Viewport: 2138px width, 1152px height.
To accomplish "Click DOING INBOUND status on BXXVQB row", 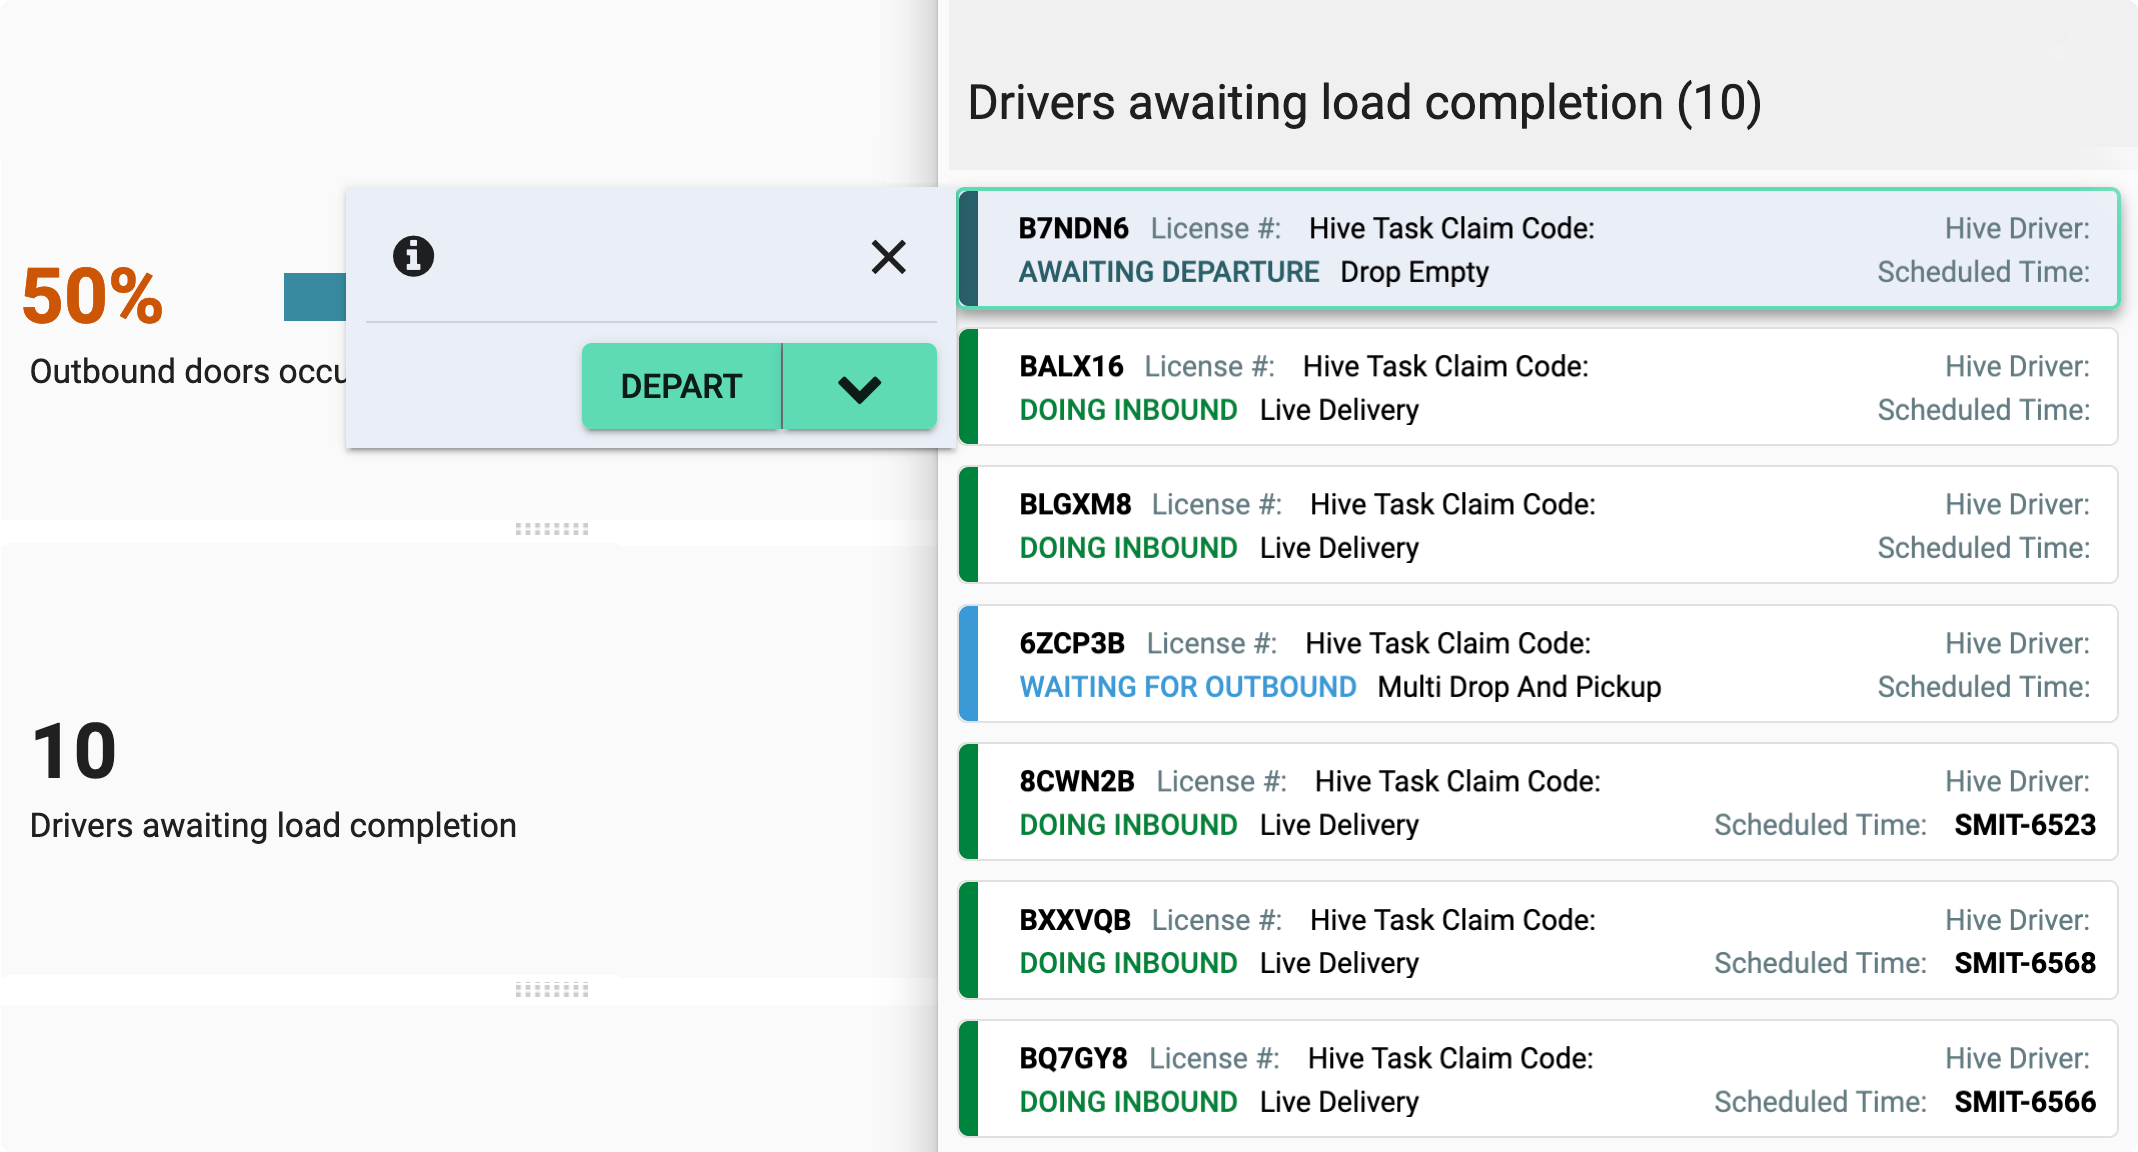I will 1128,963.
